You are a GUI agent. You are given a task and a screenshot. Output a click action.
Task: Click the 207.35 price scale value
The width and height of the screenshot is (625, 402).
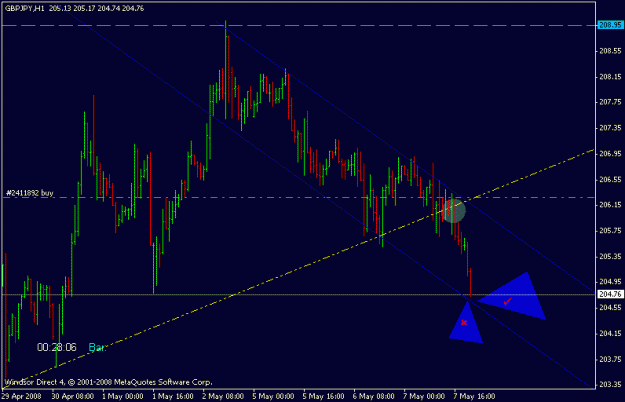click(610, 128)
